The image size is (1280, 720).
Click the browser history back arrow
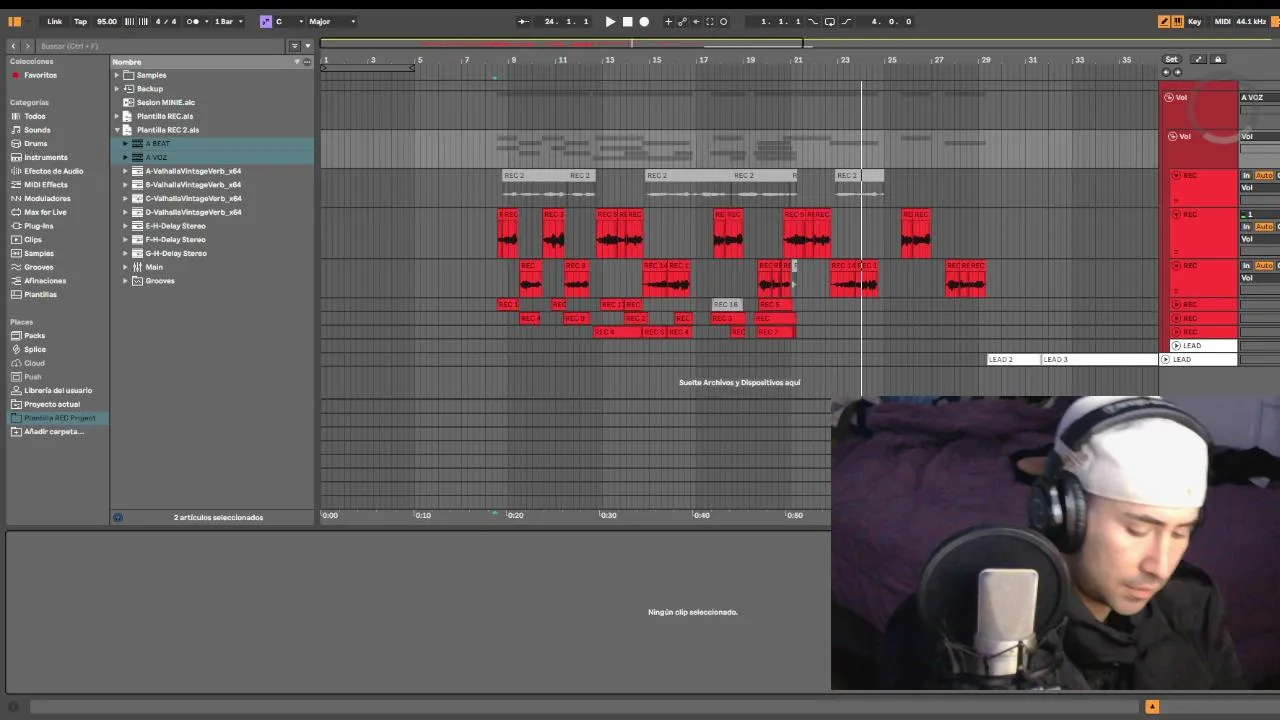pos(14,46)
